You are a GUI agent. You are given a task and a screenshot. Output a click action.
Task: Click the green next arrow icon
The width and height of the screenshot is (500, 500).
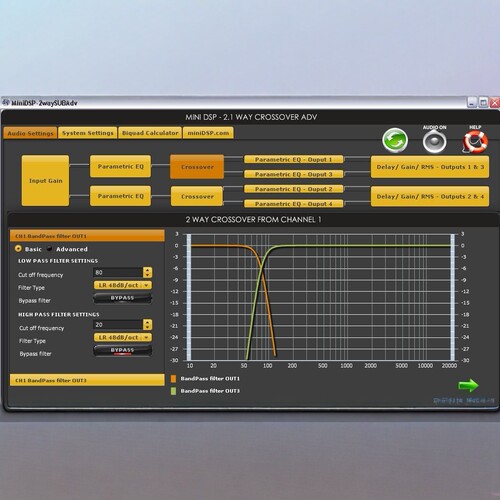[x=468, y=385]
